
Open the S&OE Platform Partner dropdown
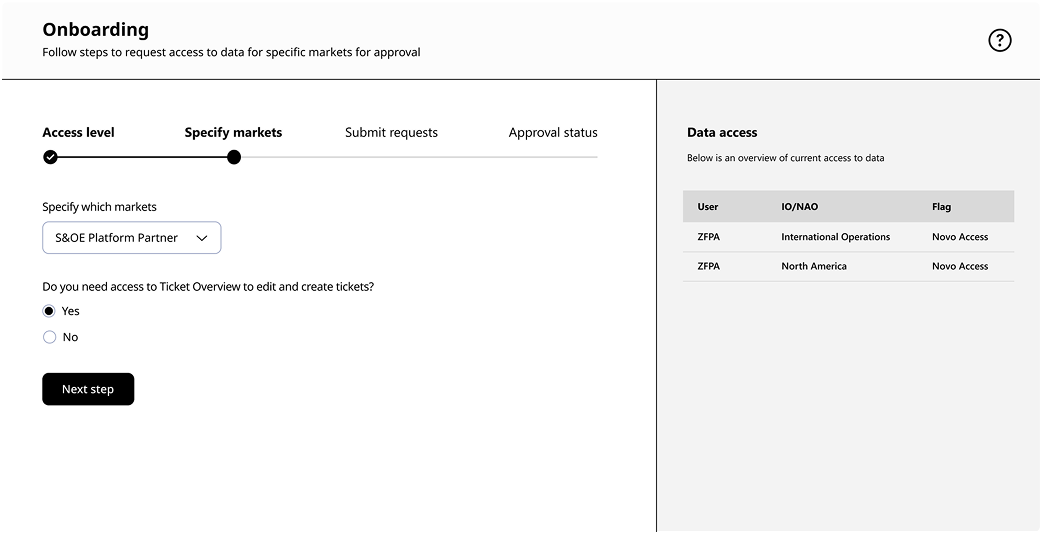(x=132, y=238)
